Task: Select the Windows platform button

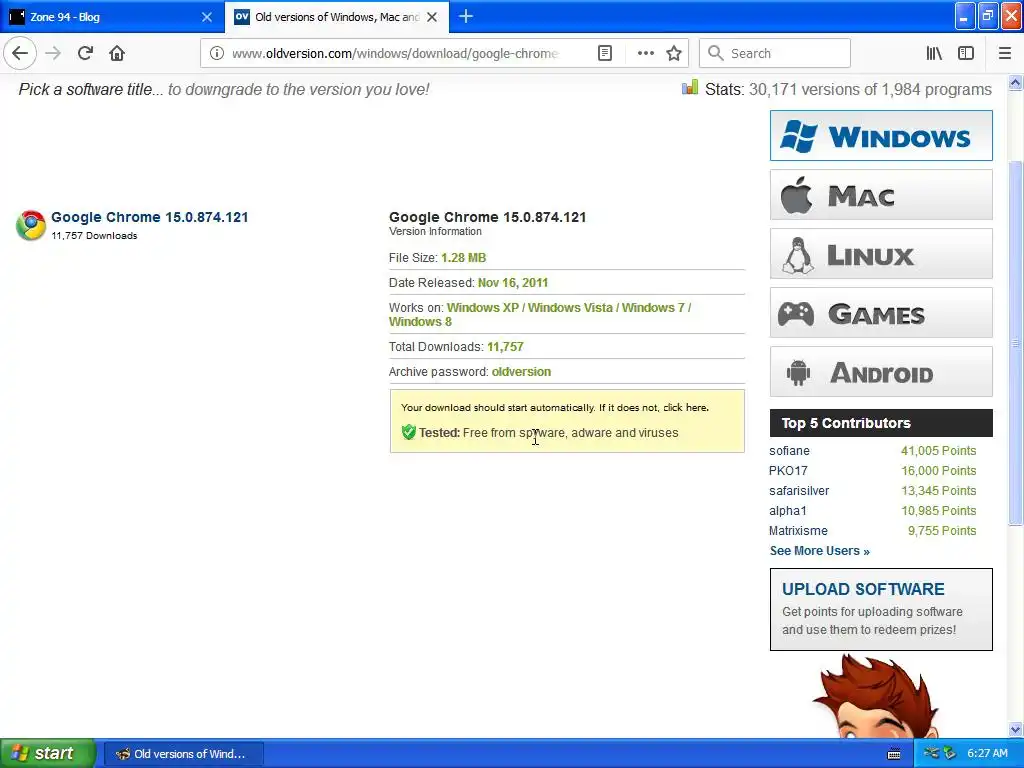Action: tap(881, 136)
